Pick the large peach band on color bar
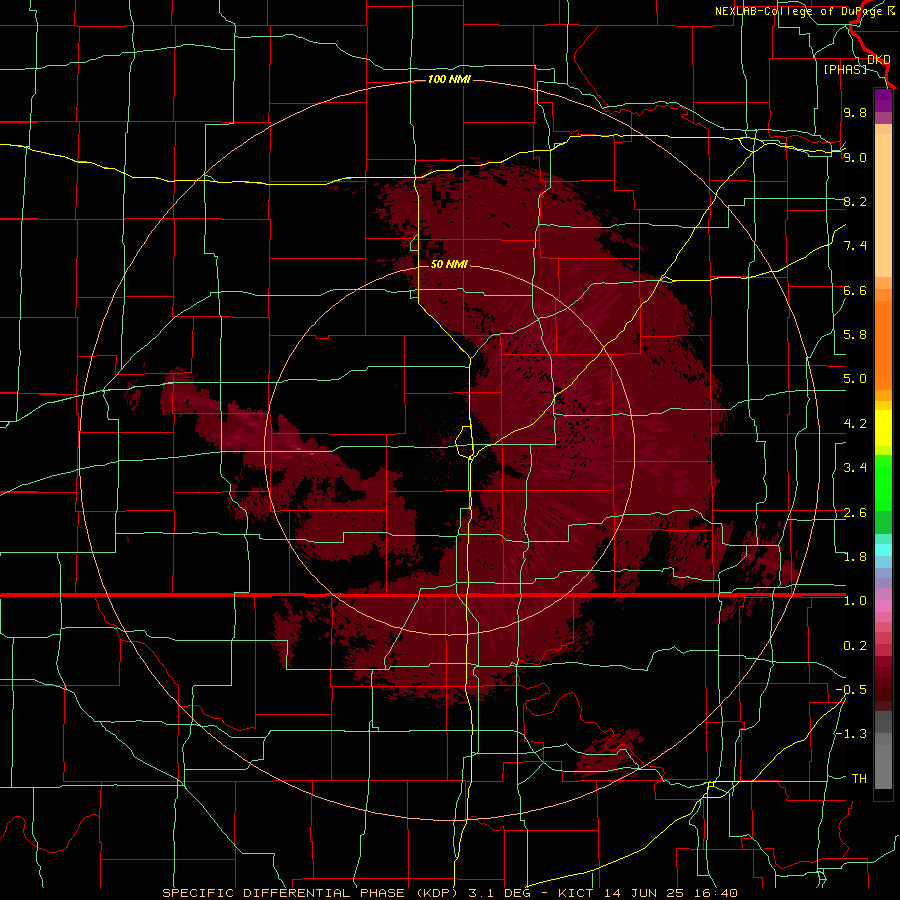900x900 pixels. pyautogui.click(x=883, y=205)
